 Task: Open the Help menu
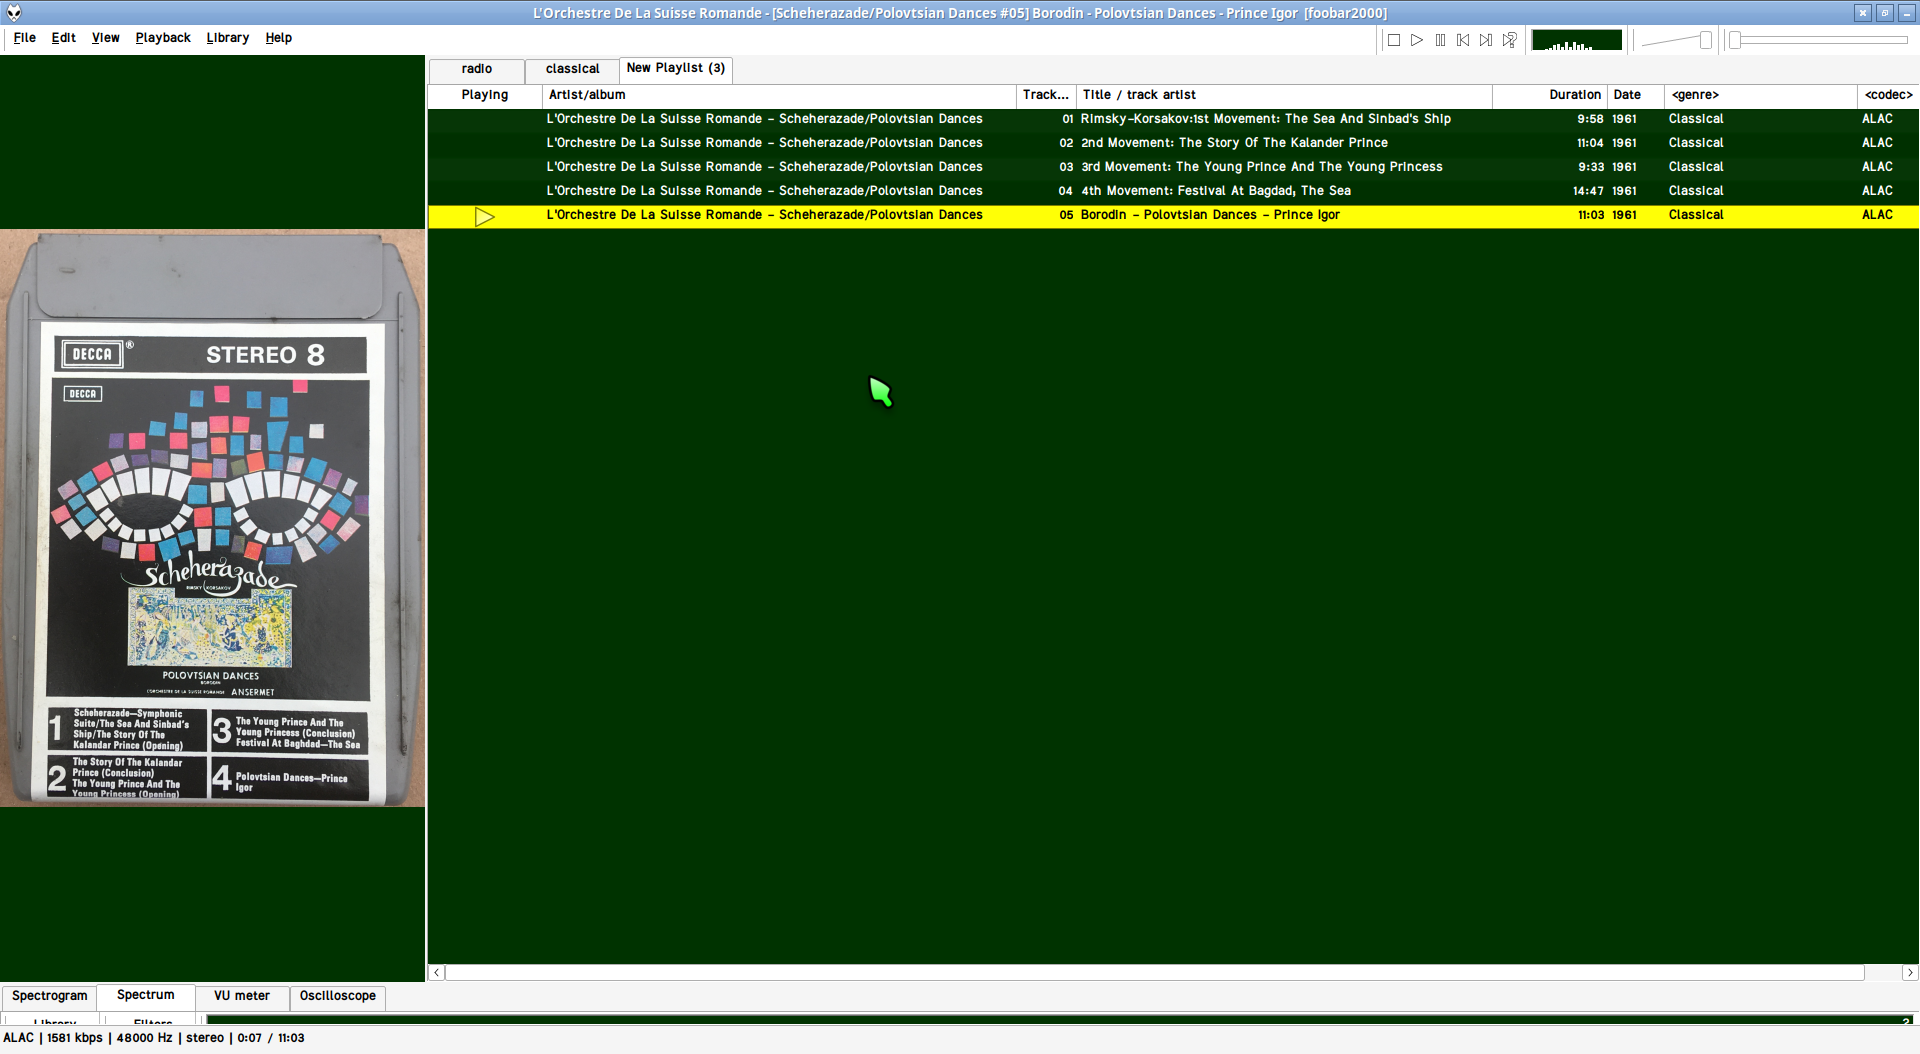(279, 38)
